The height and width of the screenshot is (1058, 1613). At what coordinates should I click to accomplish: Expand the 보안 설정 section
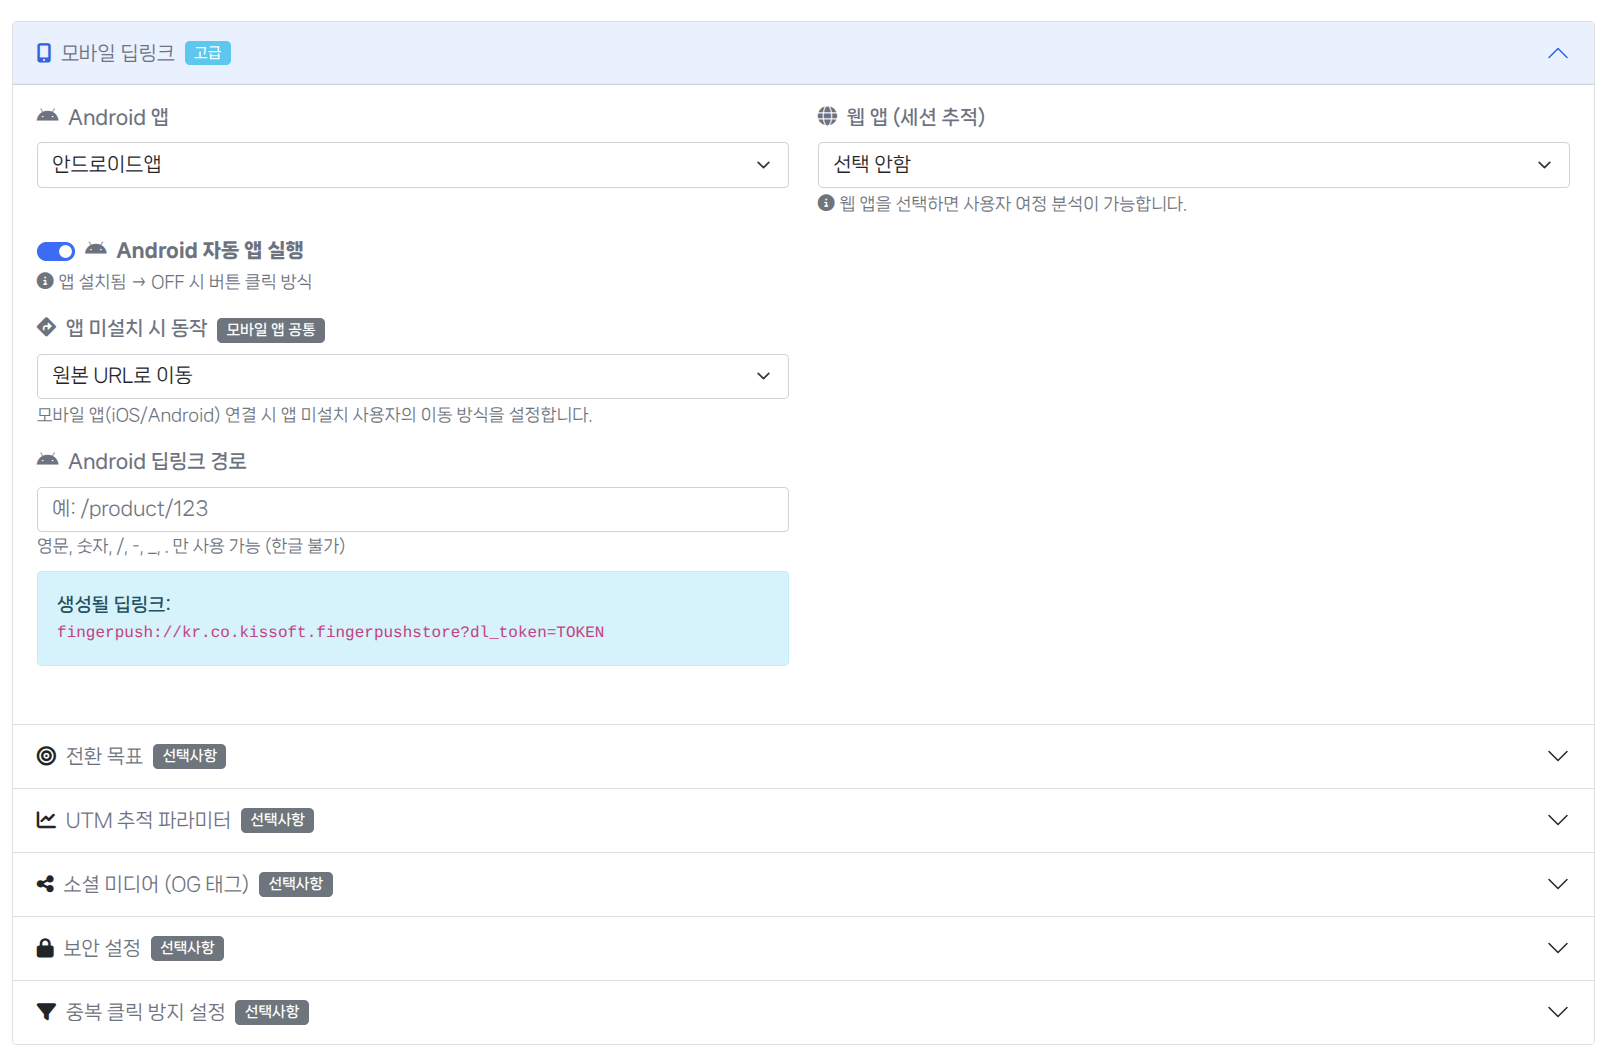click(x=1557, y=948)
